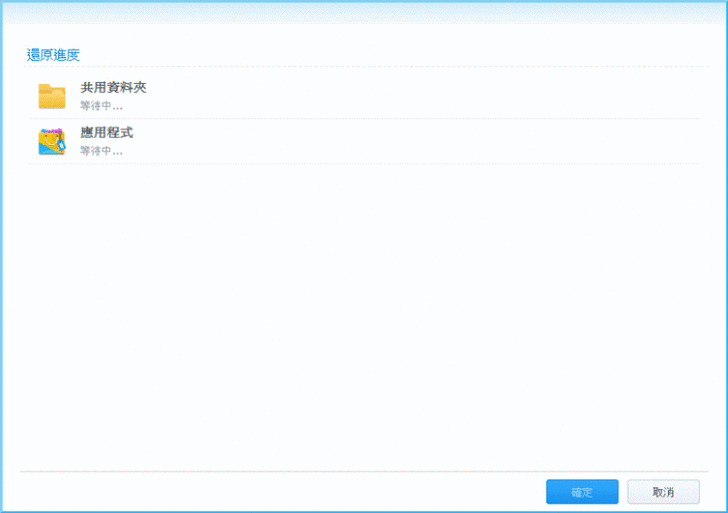Click the 還原進度 heading

click(53, 55)
